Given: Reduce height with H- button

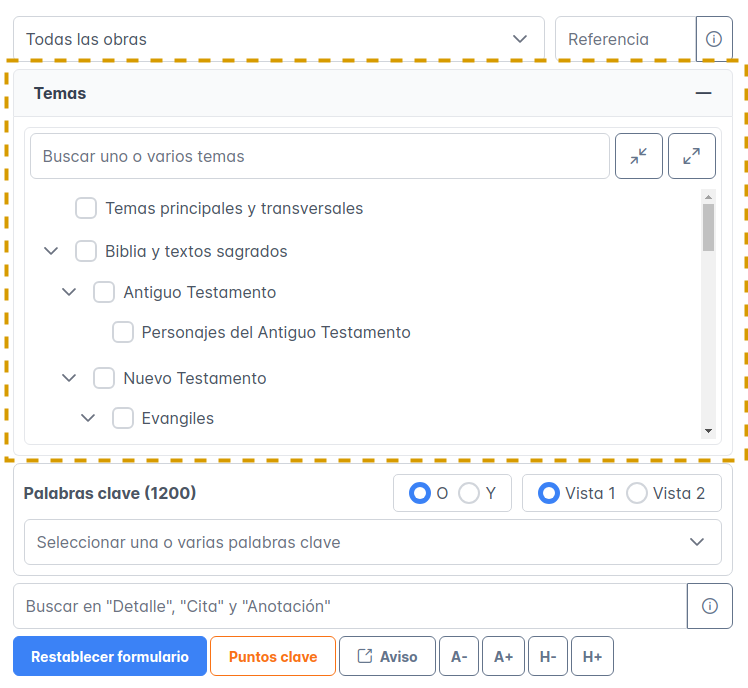Looking at the screenshot, I should coord(548,656).
